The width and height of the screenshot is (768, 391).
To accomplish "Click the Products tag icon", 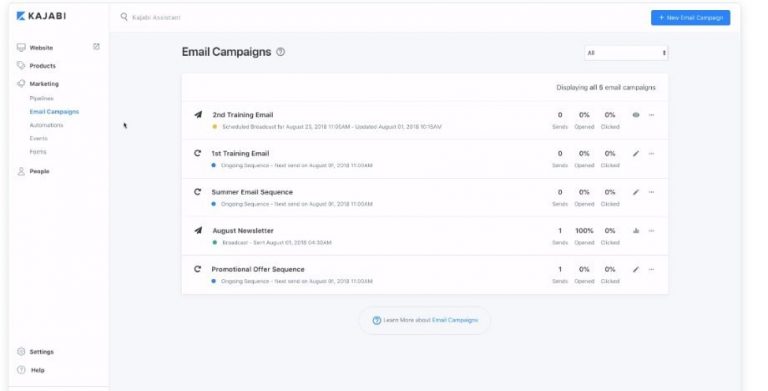I will click(x=21, y=65).
